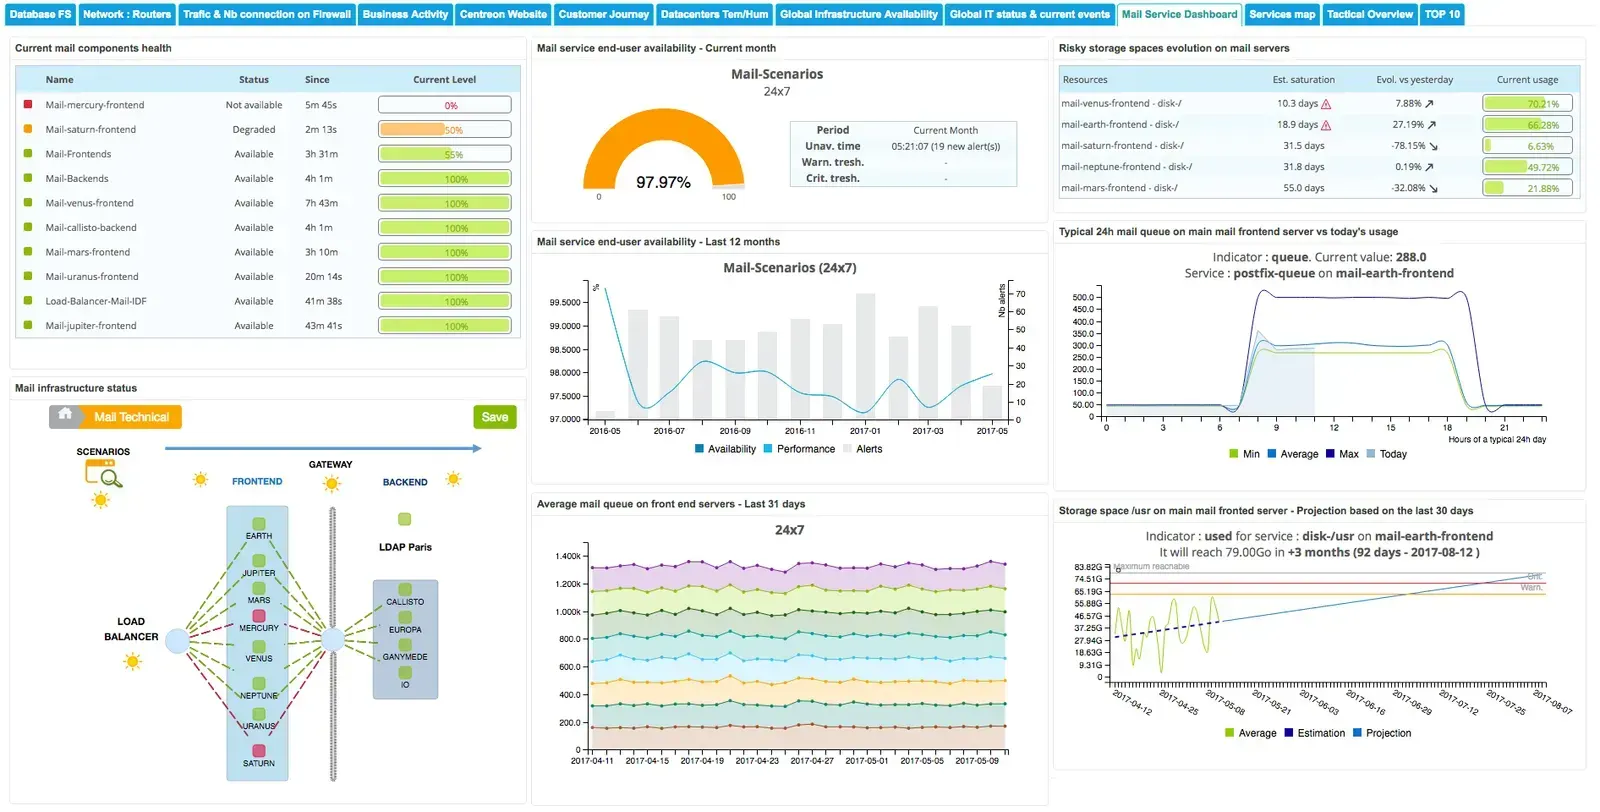Click the sun status icon under Scenarios
This screenshot has width=1600, height=812.
click(100, 500)
